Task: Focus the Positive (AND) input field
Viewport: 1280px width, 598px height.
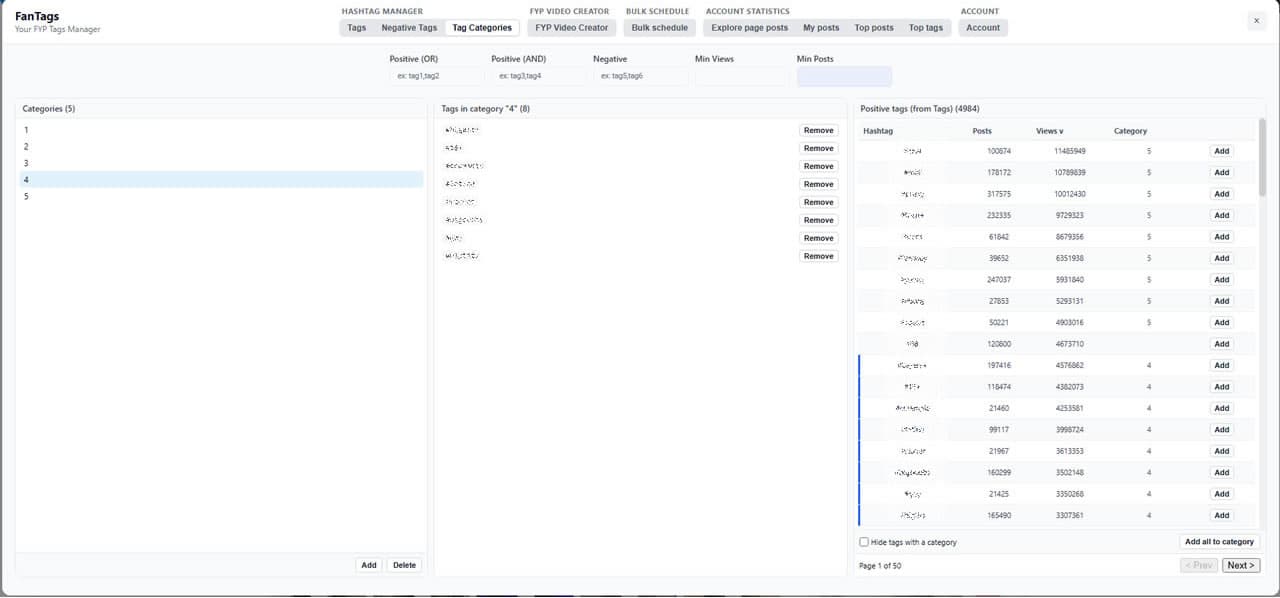Action: 538,76
